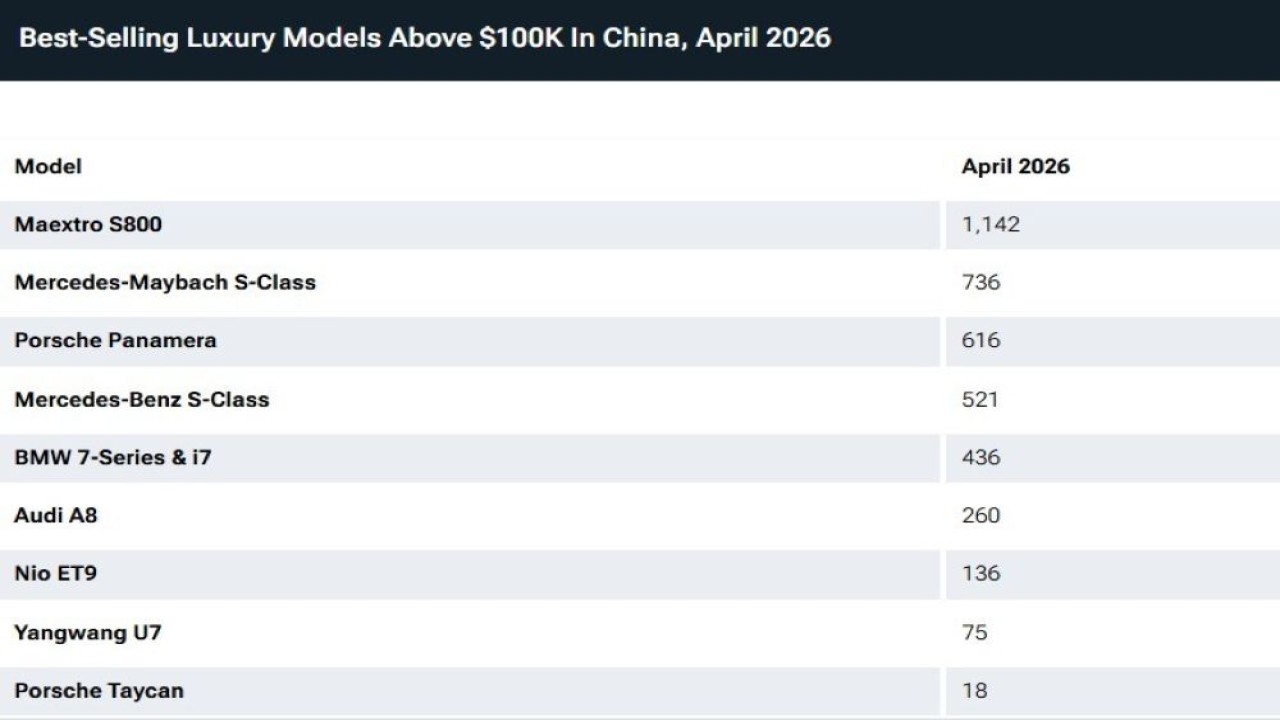Click the 521 sales figure
1280x720 pixels.
[980, 399]
